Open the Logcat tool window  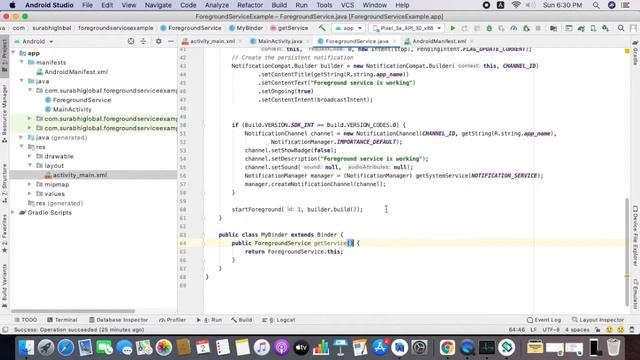click(x=278, y=320)
